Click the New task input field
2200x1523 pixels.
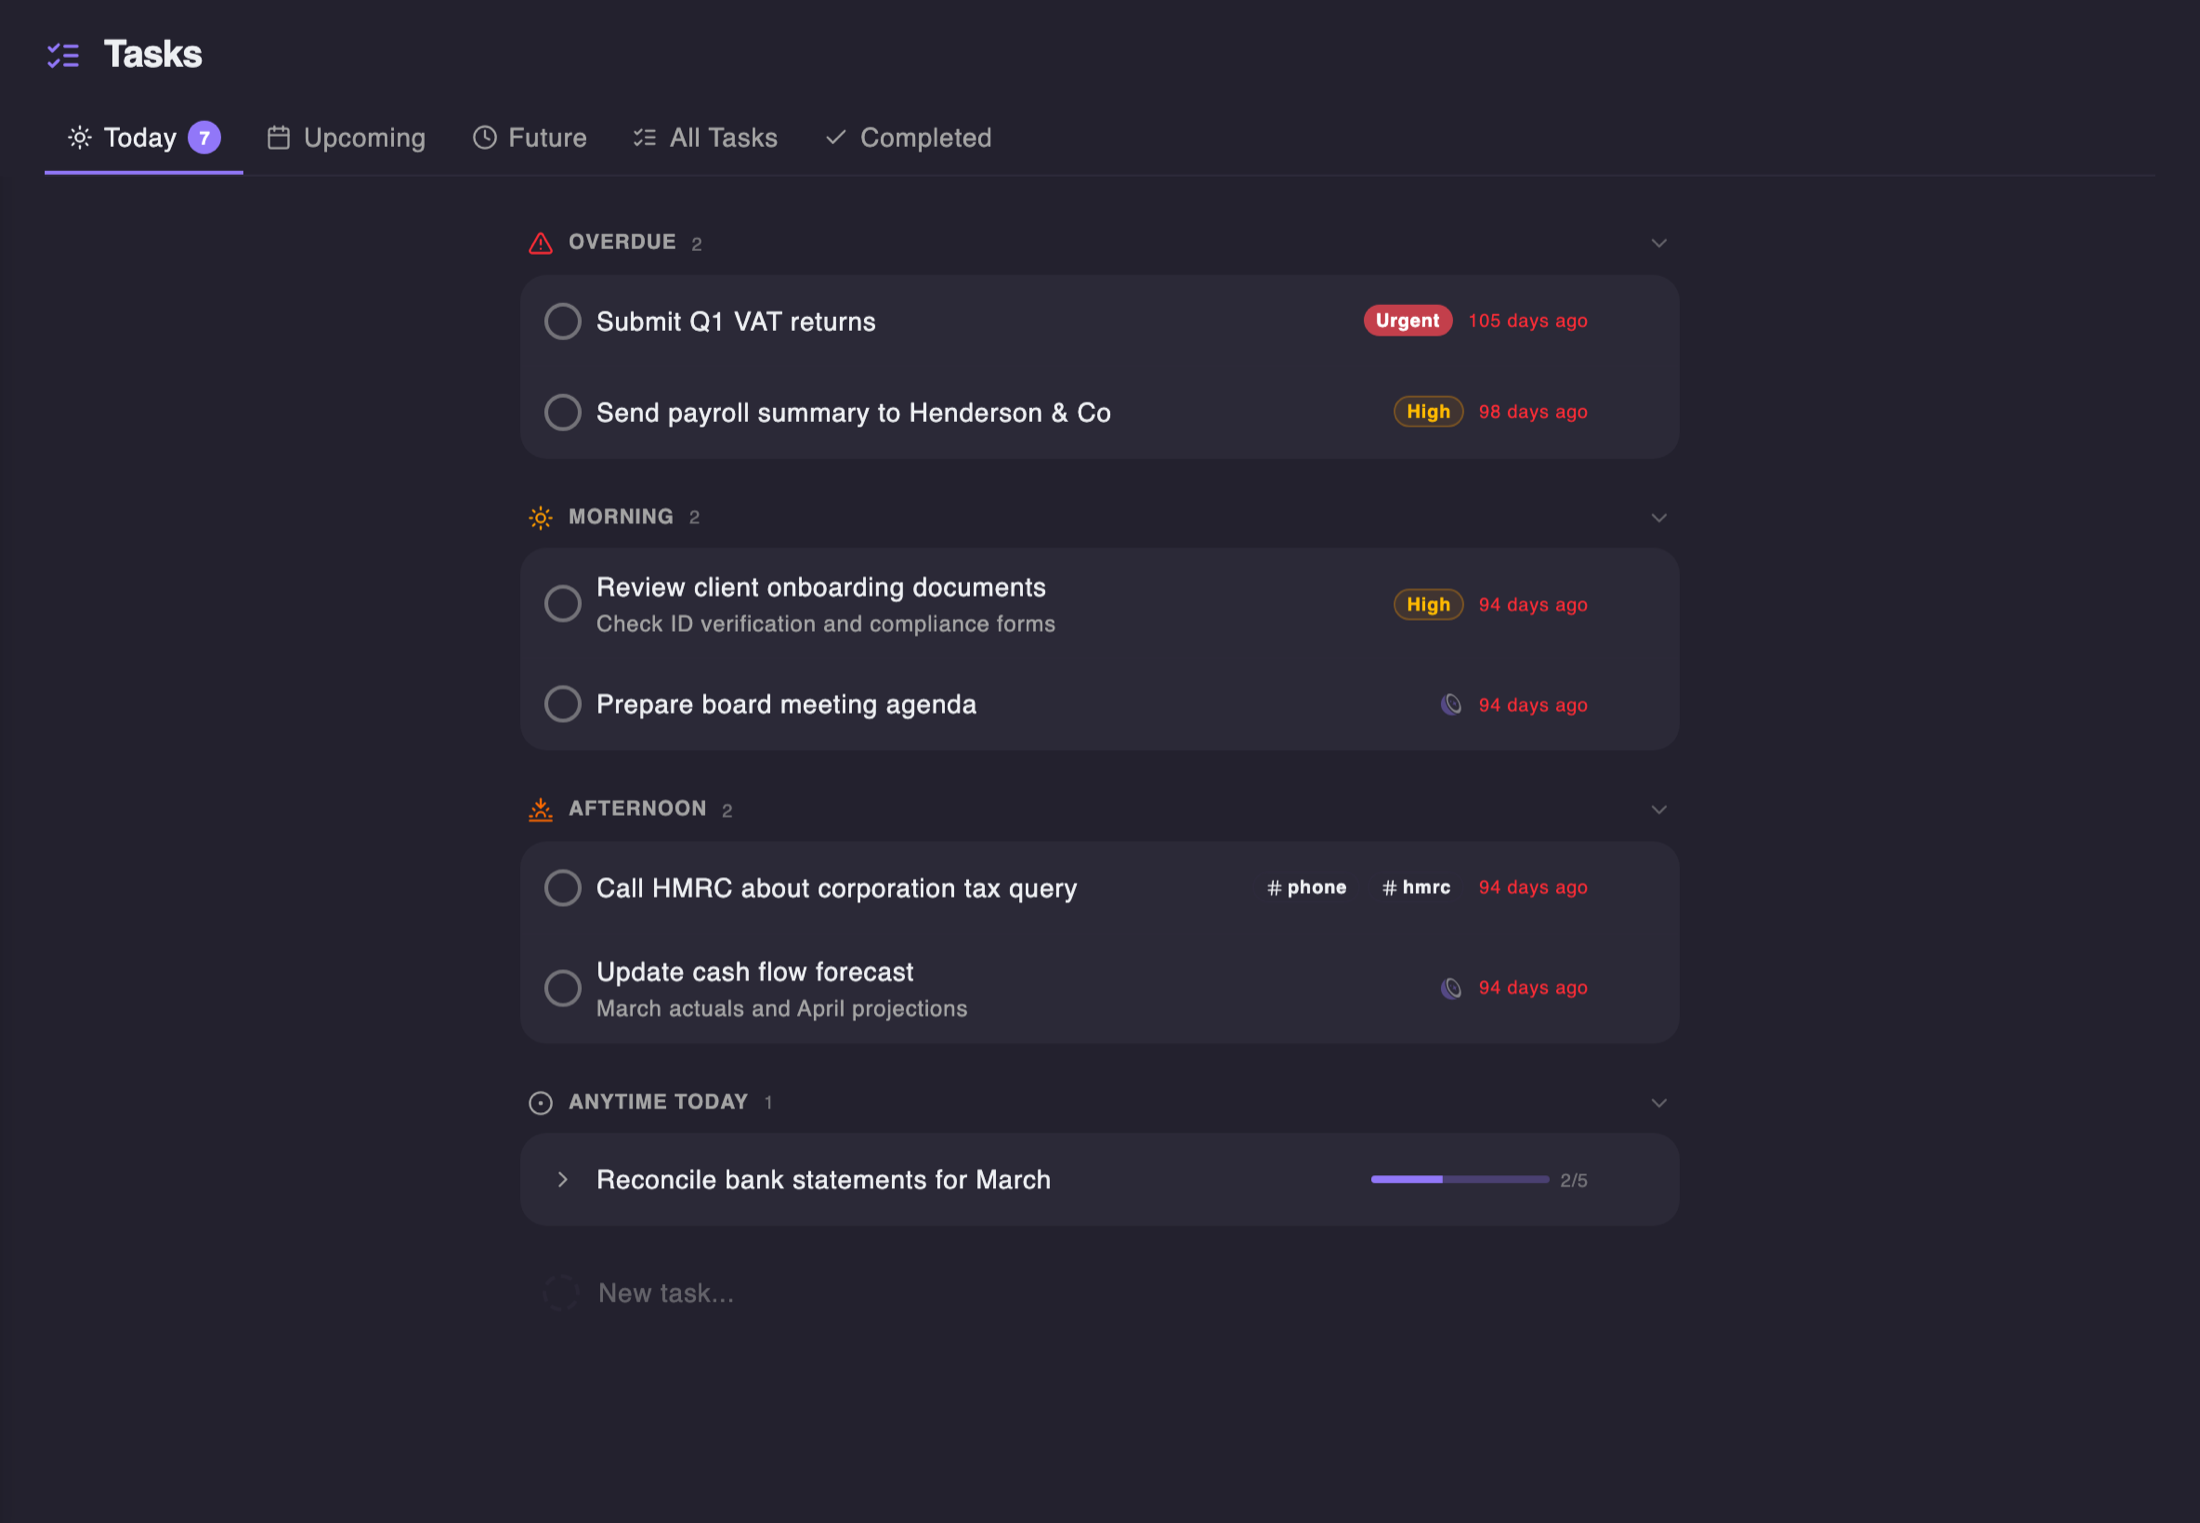click(1098, 1293)
